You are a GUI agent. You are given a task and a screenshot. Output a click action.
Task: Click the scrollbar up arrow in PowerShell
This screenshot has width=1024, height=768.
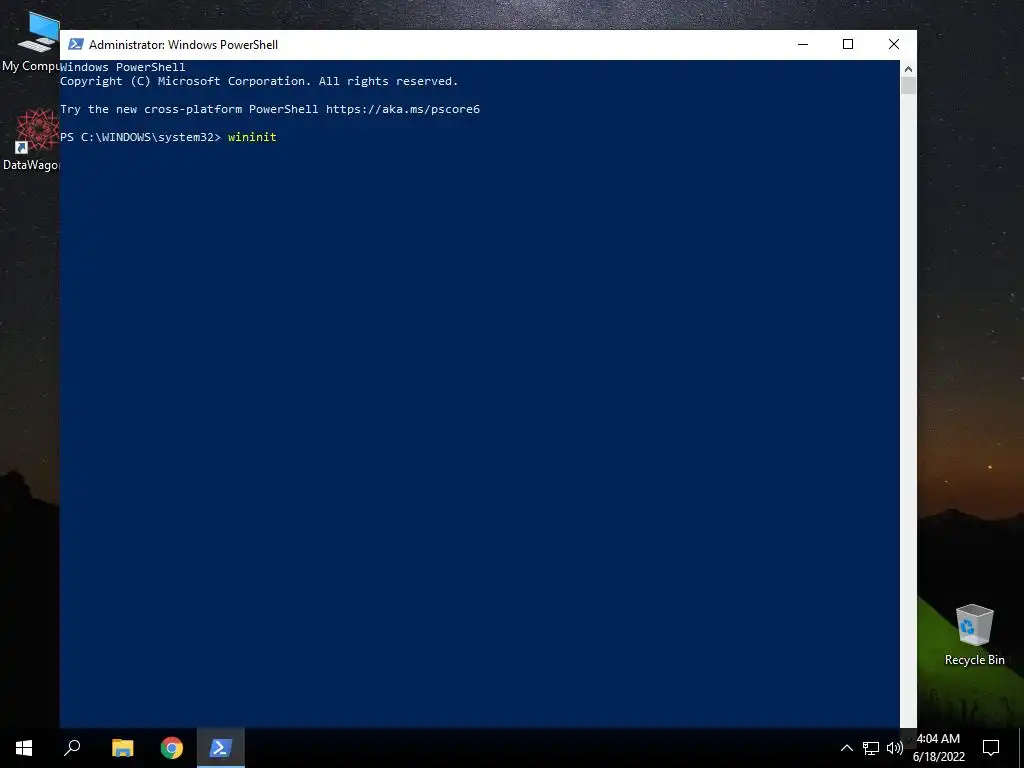pos(908,68)
